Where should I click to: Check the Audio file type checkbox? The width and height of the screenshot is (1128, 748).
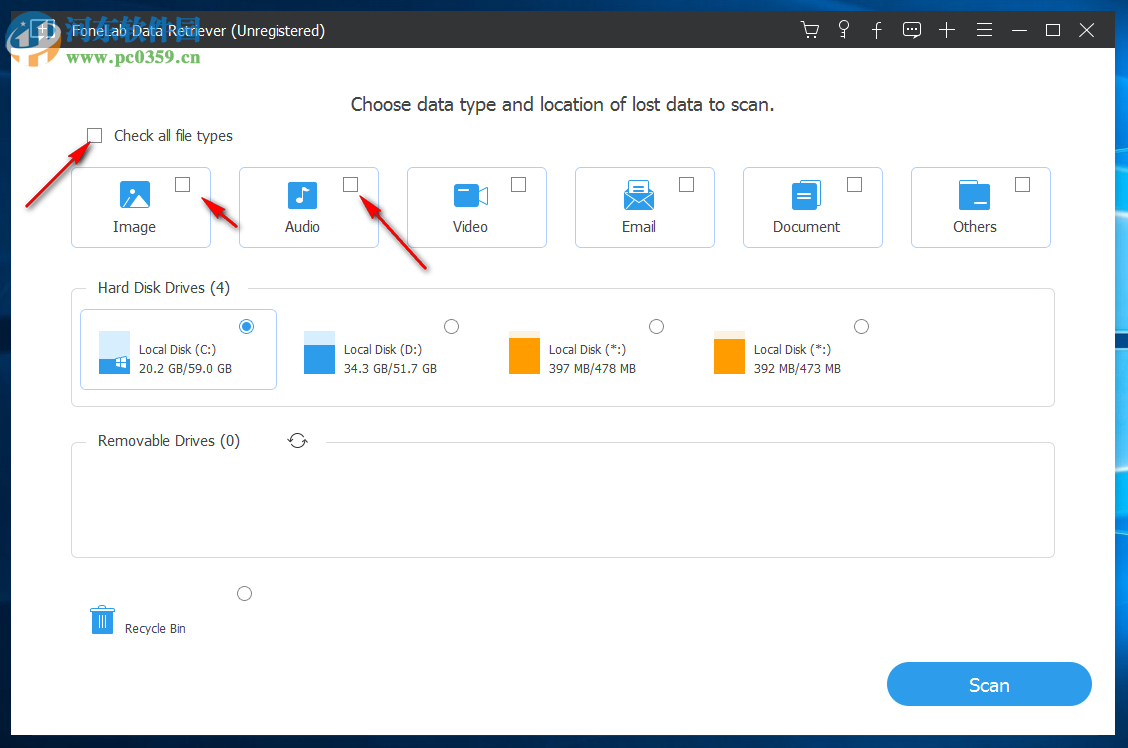click(349, 184)
